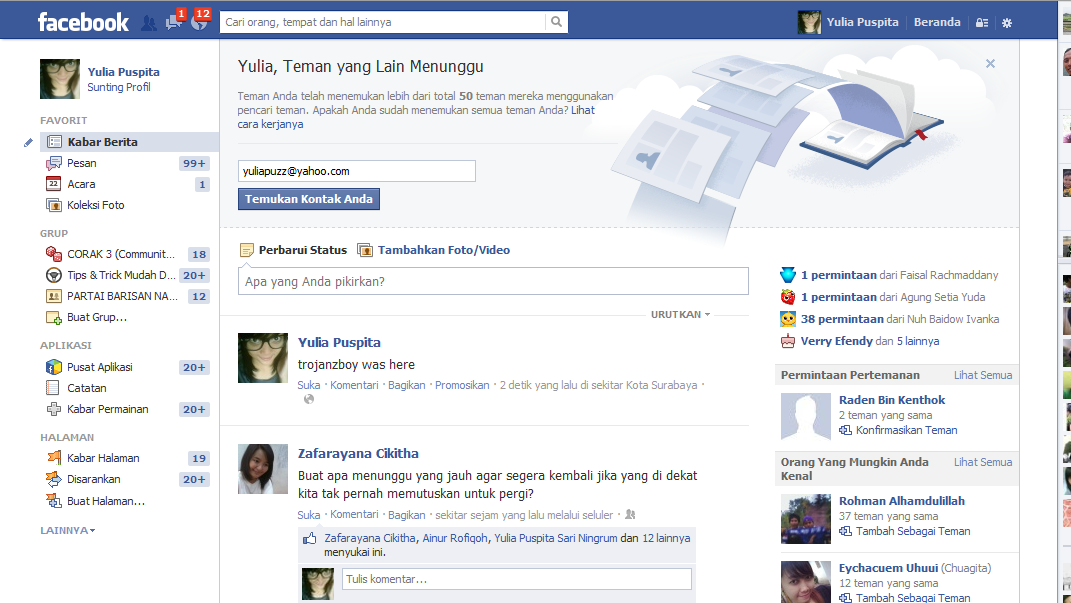Click the Kabar Halaman flag icon

53,458
